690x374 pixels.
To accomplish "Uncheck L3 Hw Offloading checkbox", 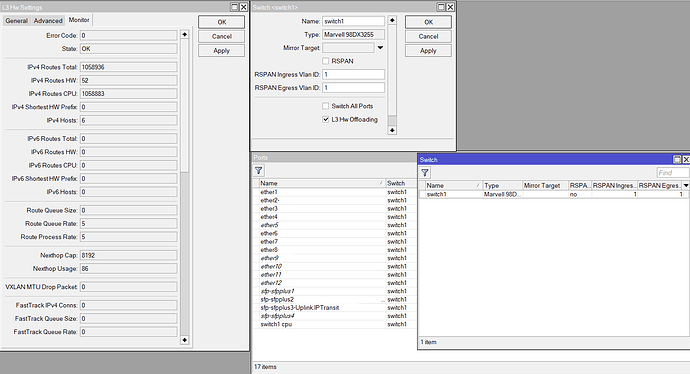I will 326,119.
